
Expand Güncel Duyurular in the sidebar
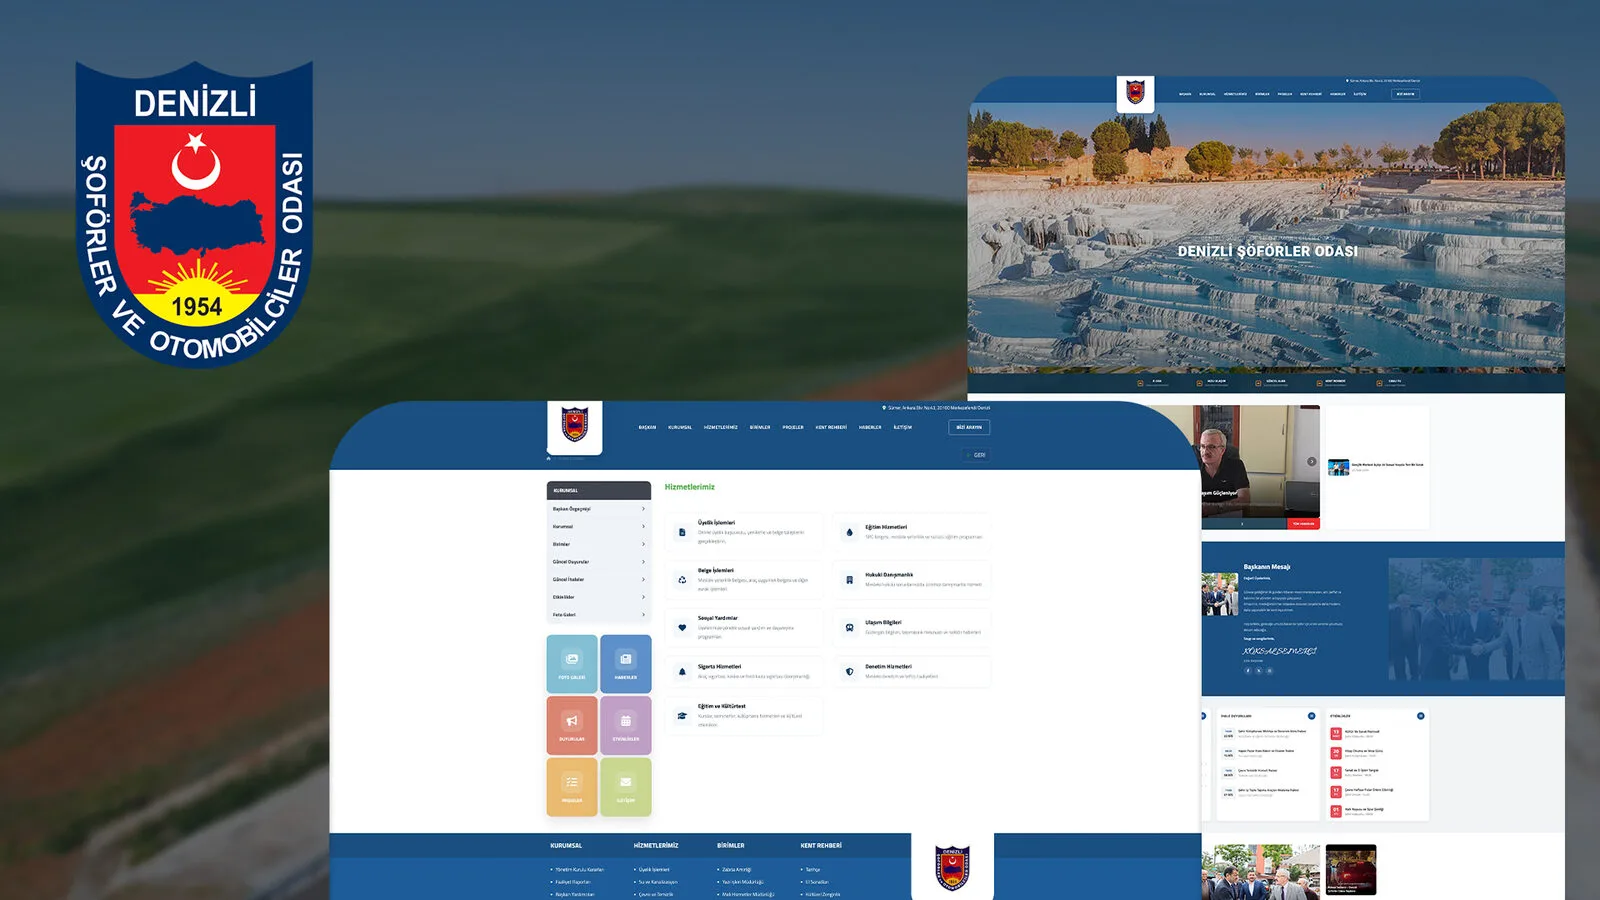599,562
